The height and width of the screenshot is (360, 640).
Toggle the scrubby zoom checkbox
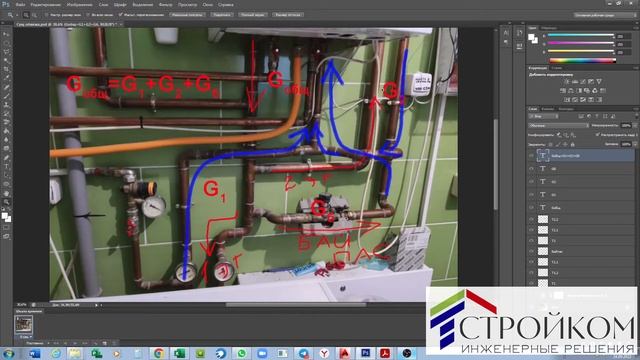[x=120, y=15]
